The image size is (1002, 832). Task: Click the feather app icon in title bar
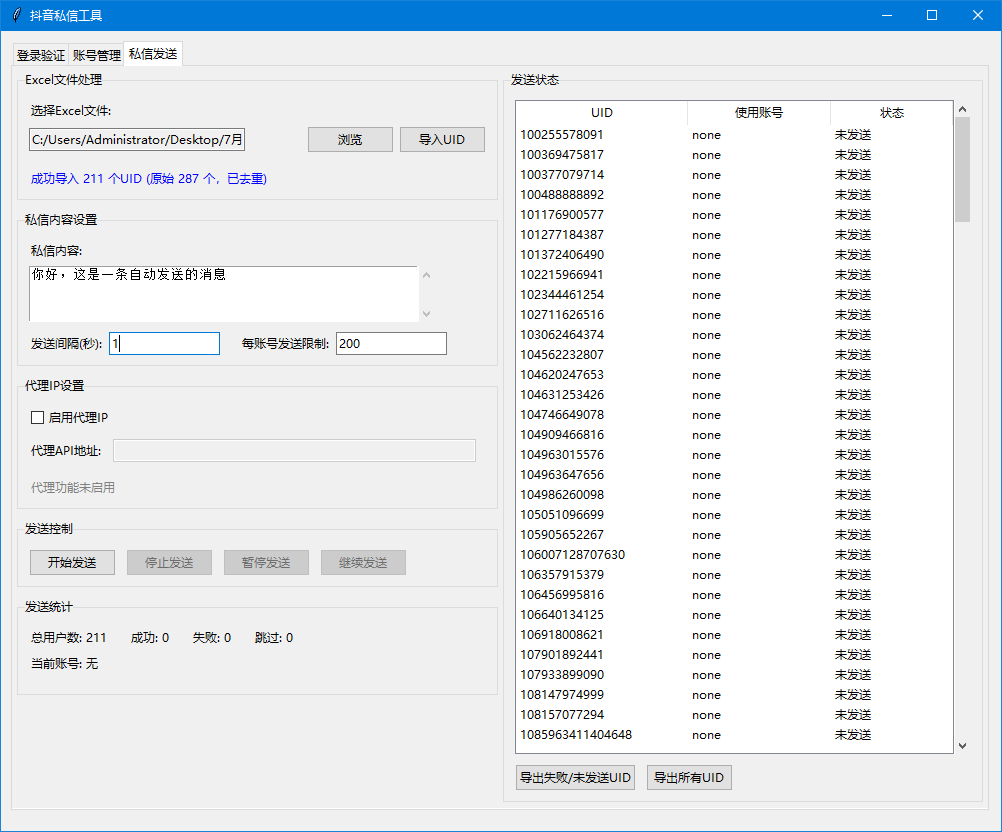coord(17,15)
